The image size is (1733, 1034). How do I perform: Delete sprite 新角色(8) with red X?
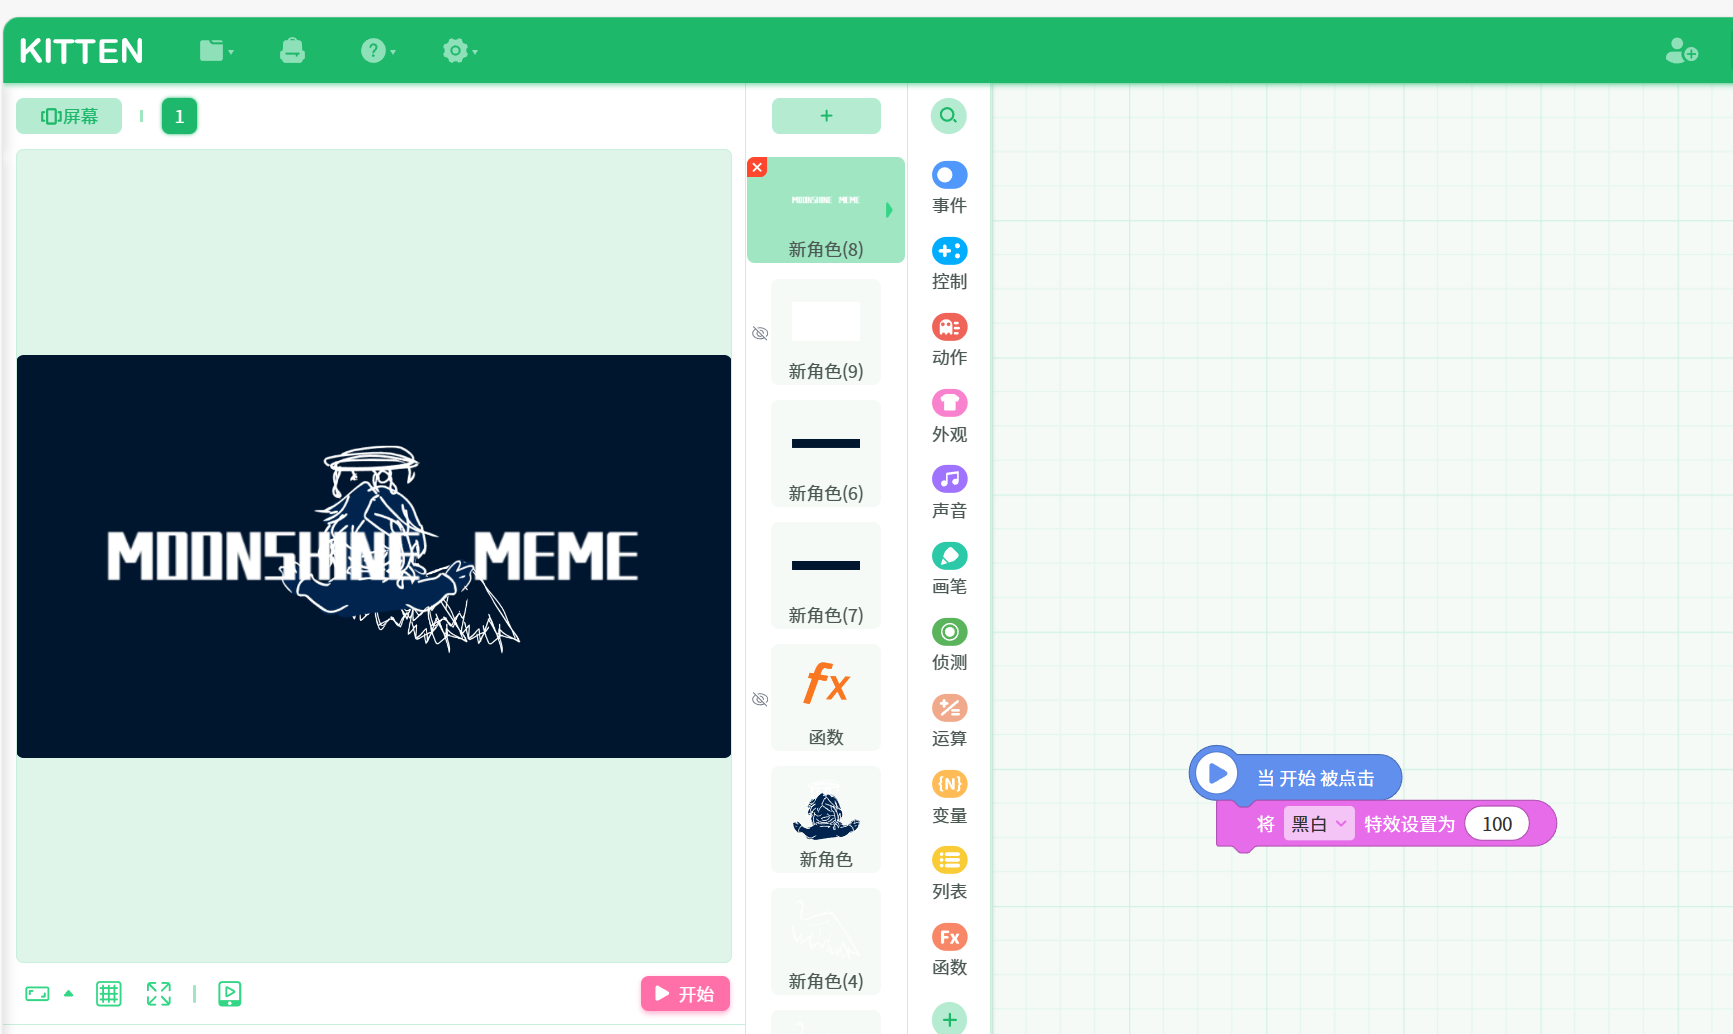[757, 167]
